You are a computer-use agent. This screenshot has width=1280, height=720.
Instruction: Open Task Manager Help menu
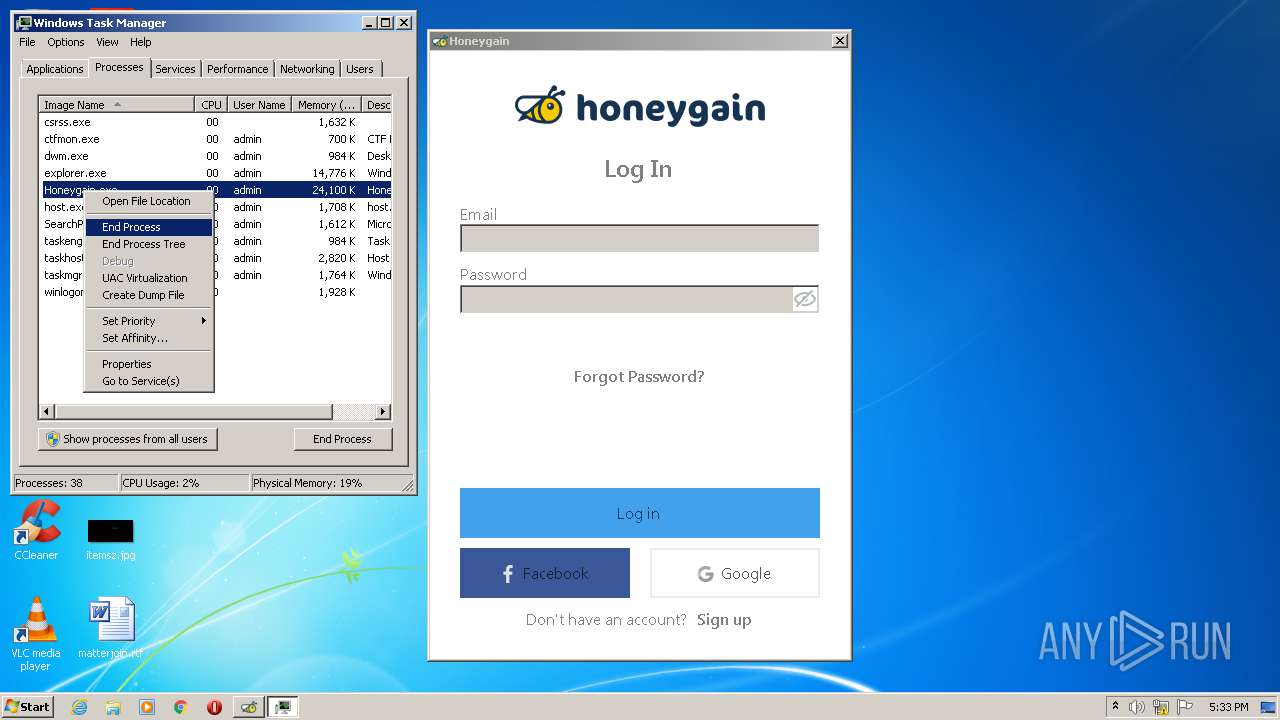[x=141, y=42]
